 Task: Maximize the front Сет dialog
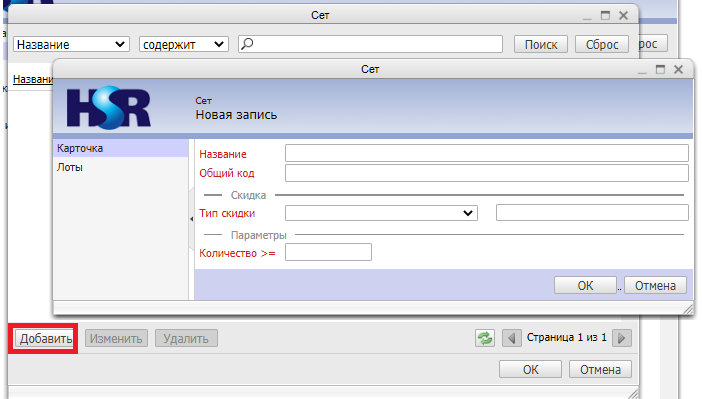point(660,69)
